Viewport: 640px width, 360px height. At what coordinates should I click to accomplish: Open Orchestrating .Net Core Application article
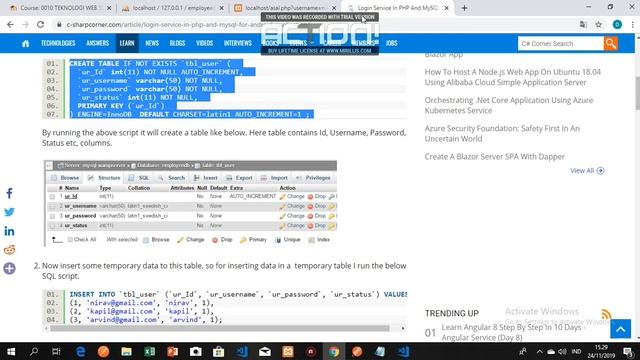pos(509,105)
